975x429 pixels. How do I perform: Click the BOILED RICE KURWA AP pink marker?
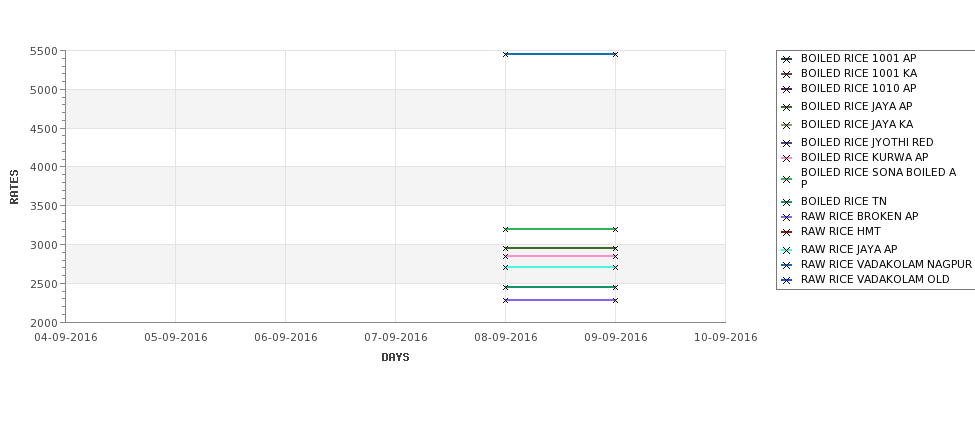tap(787, 158)
